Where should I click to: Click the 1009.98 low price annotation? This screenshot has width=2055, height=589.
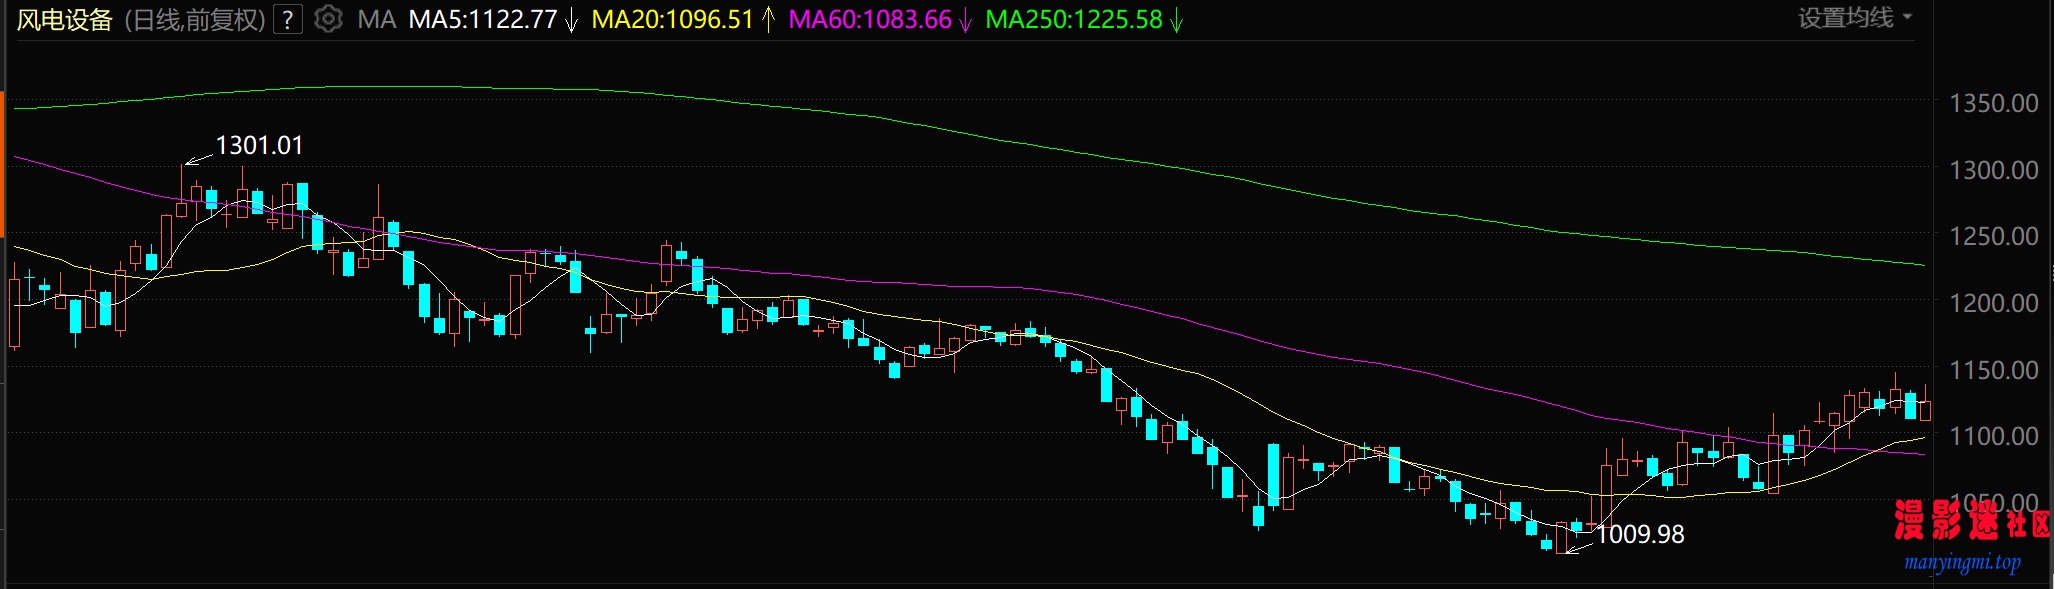[1641, 535]
